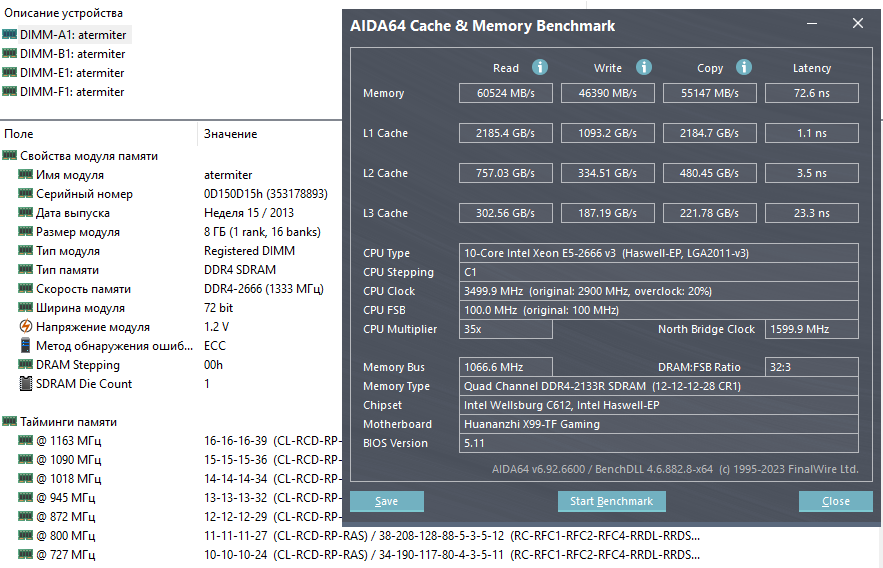
Task: Click the lightning bolt icon for Напряжение модуля
Action: coord(25,327)
